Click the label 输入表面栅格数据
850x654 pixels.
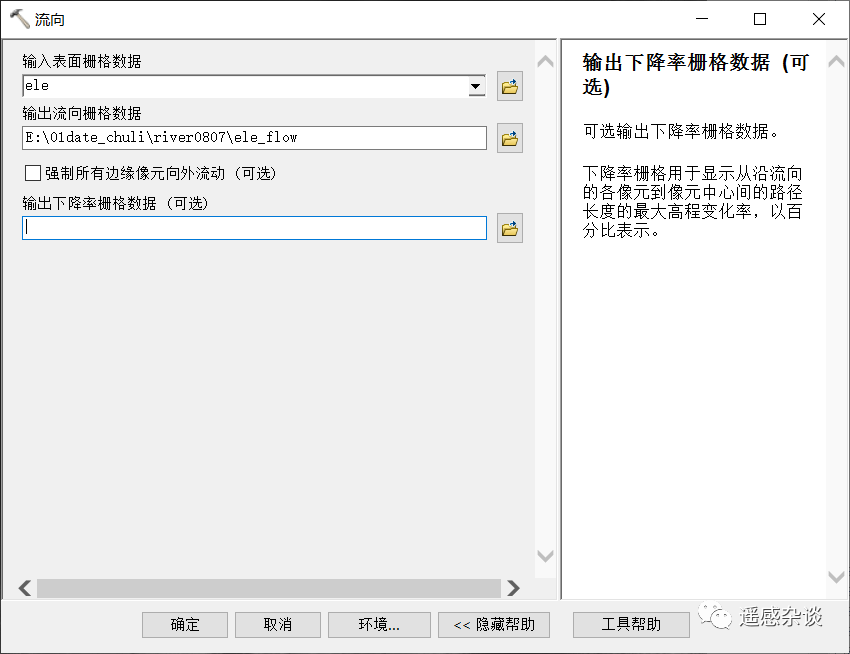tap(82, 61)
